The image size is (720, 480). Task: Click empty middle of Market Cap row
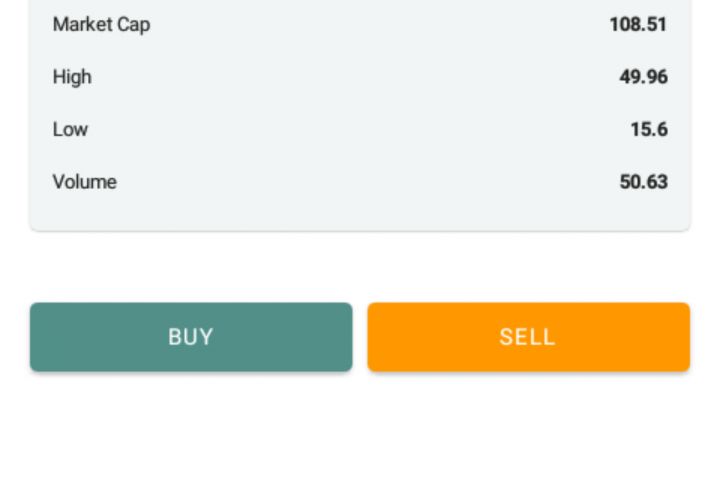pos(360,25)
